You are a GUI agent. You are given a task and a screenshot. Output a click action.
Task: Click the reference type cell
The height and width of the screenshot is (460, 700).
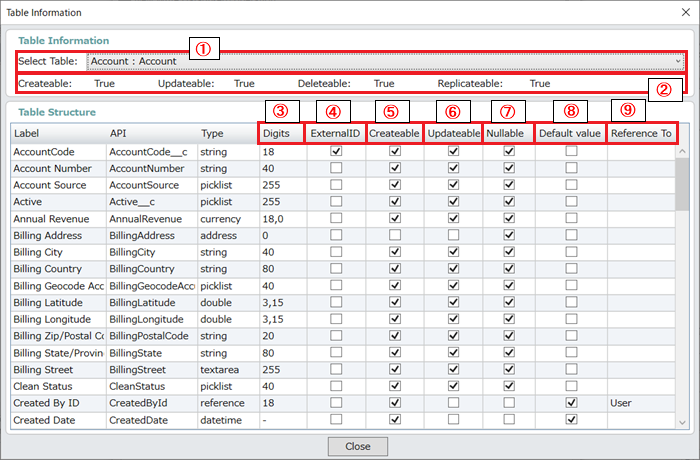point(228,403)
